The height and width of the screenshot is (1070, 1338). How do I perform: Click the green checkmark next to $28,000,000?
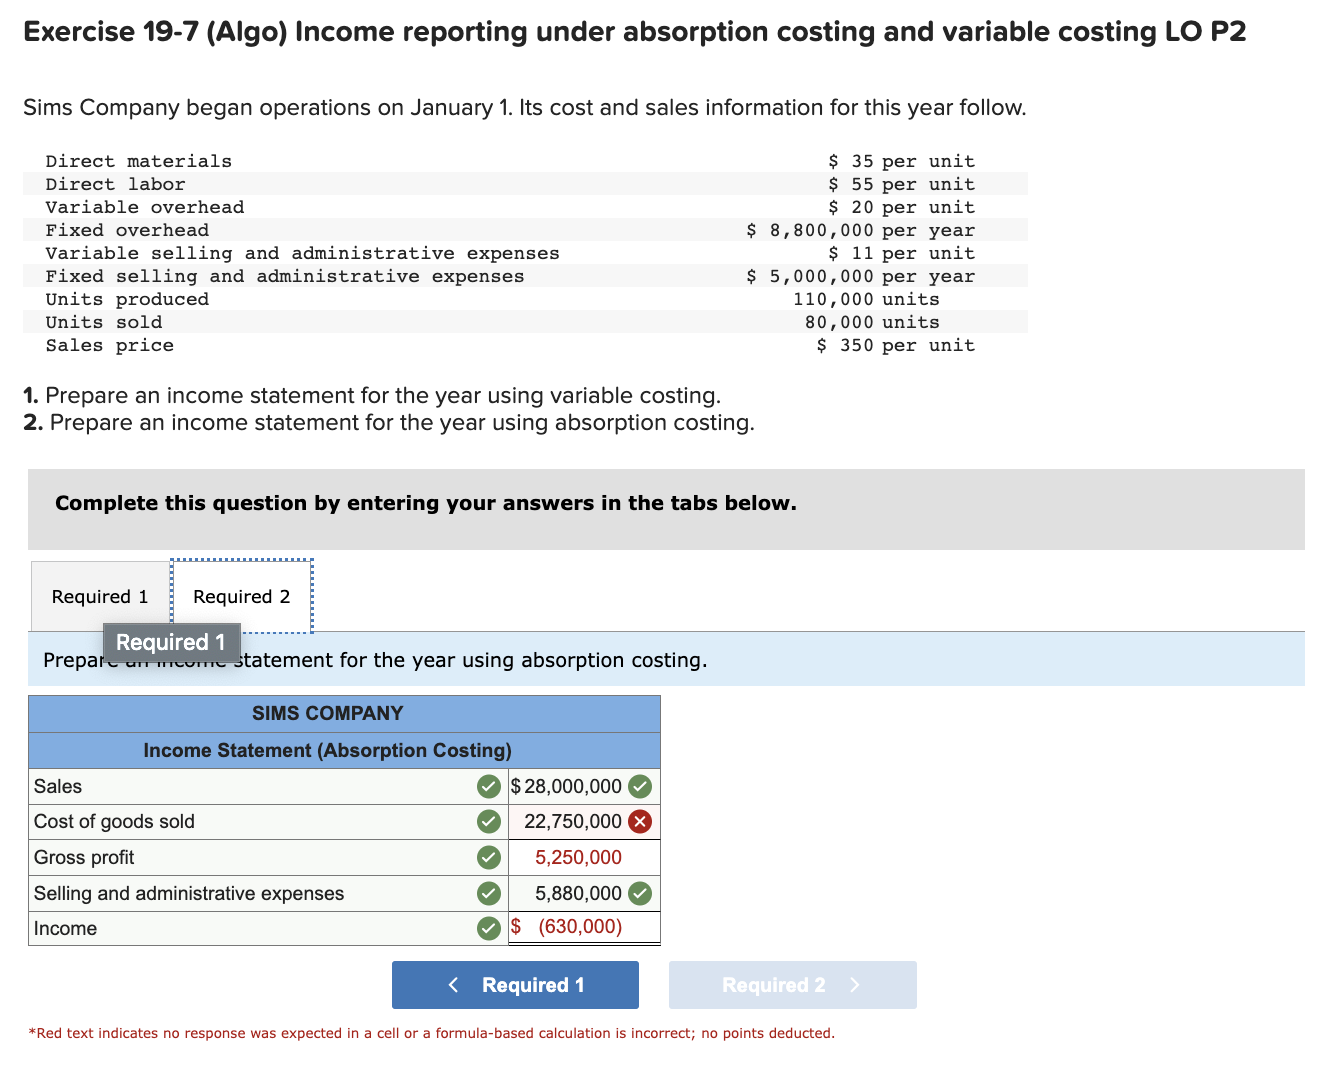point(641,786)
